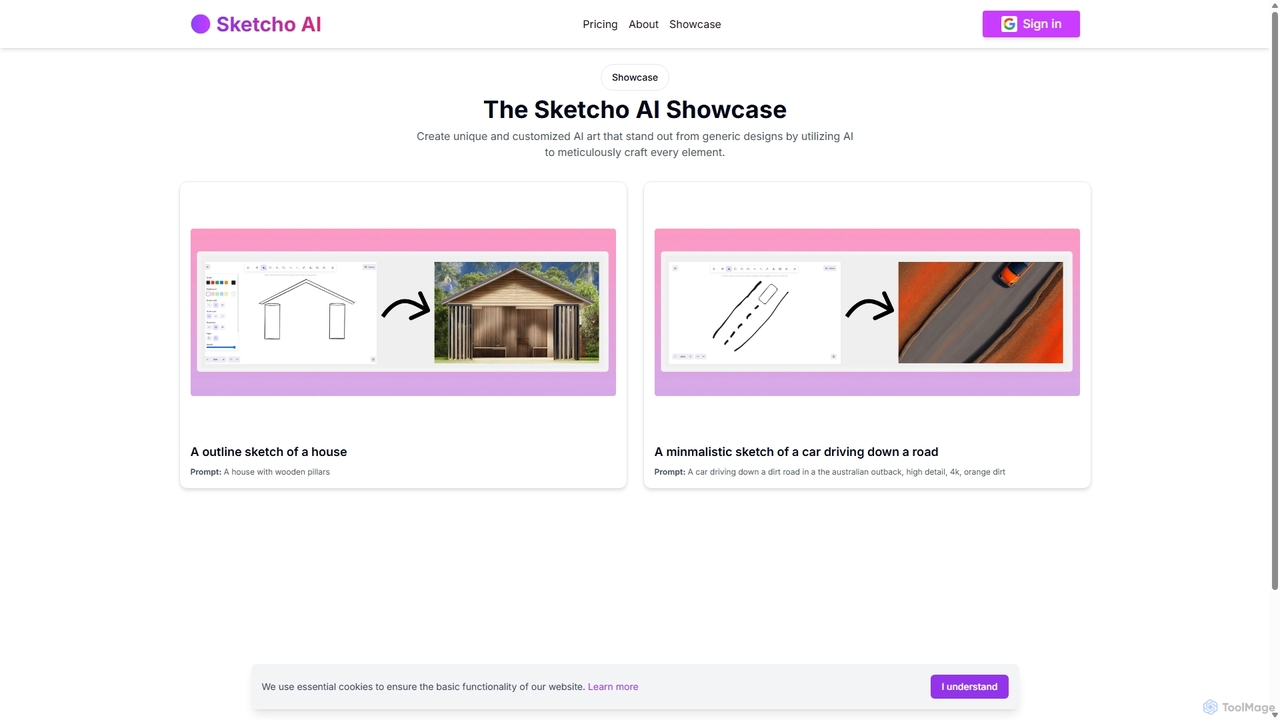
Task: Open the car on road showcase image
Action: (x=867, y=312)
